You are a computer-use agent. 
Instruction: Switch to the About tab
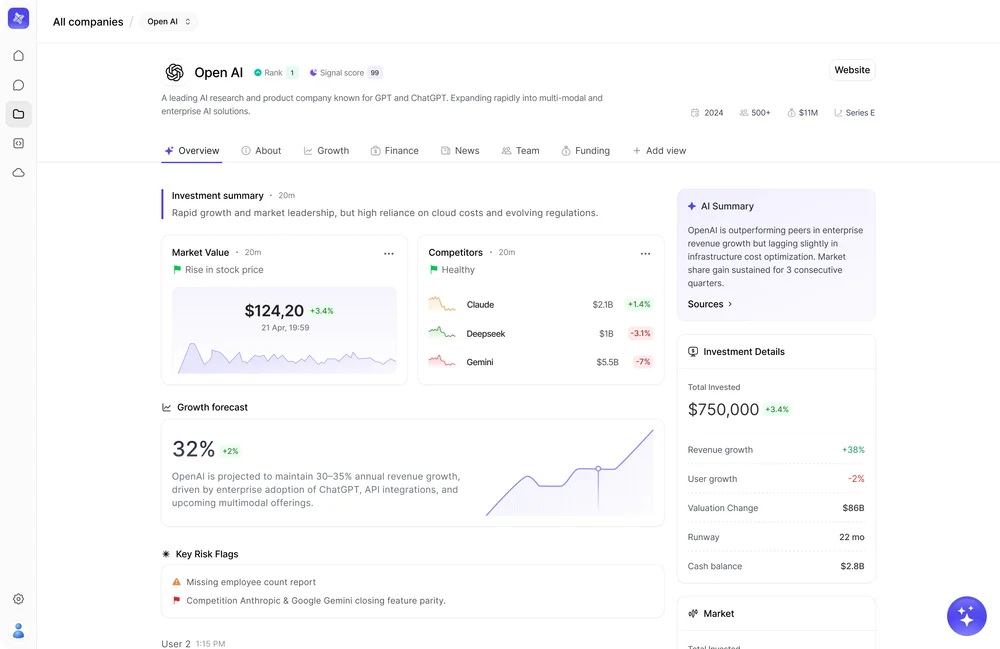pos(261,151)
